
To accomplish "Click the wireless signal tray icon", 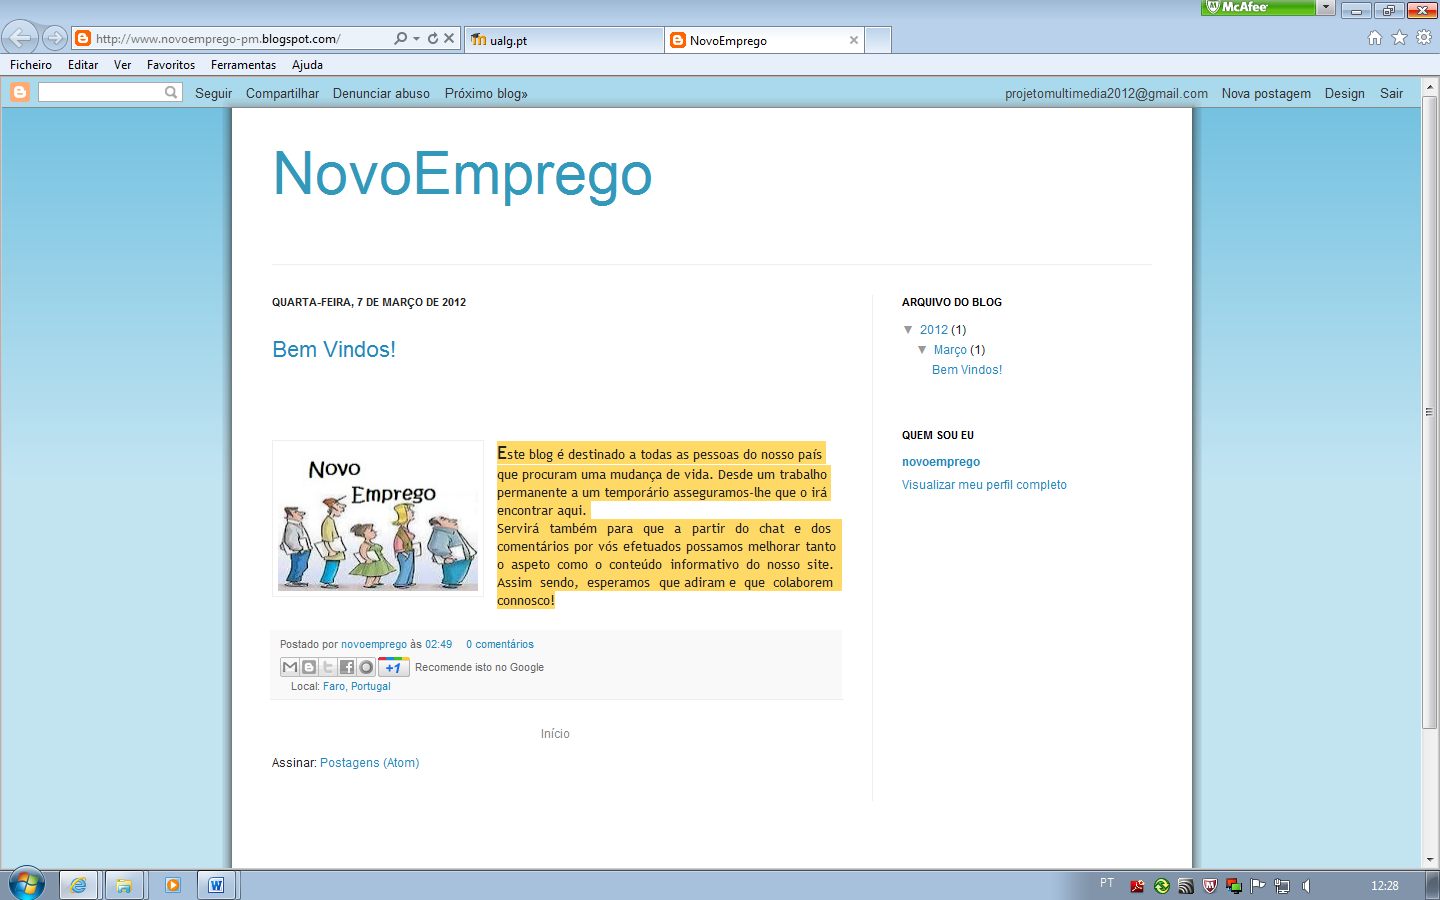I will pos(1186,886).
